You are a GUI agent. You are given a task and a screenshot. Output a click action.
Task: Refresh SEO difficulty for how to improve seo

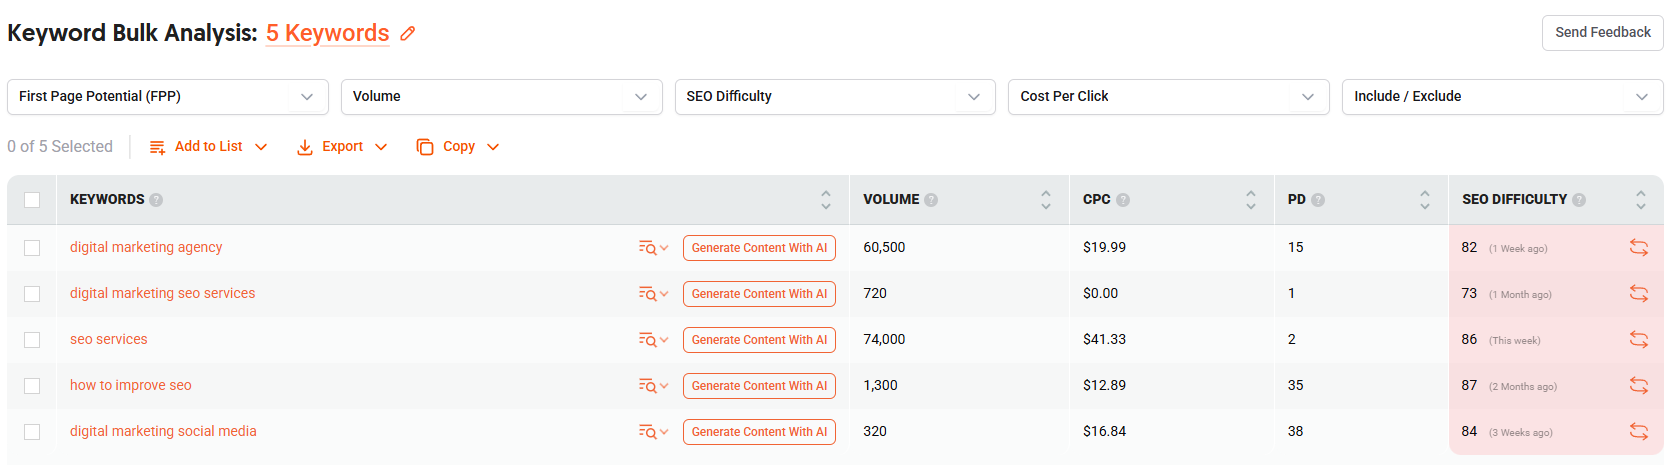click(1639, 385)
